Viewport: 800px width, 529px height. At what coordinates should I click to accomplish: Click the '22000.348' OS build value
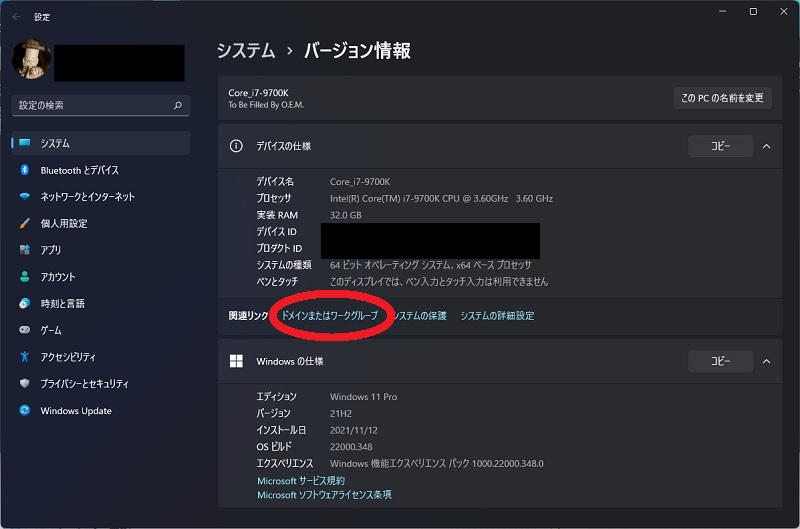click(351, 446)
